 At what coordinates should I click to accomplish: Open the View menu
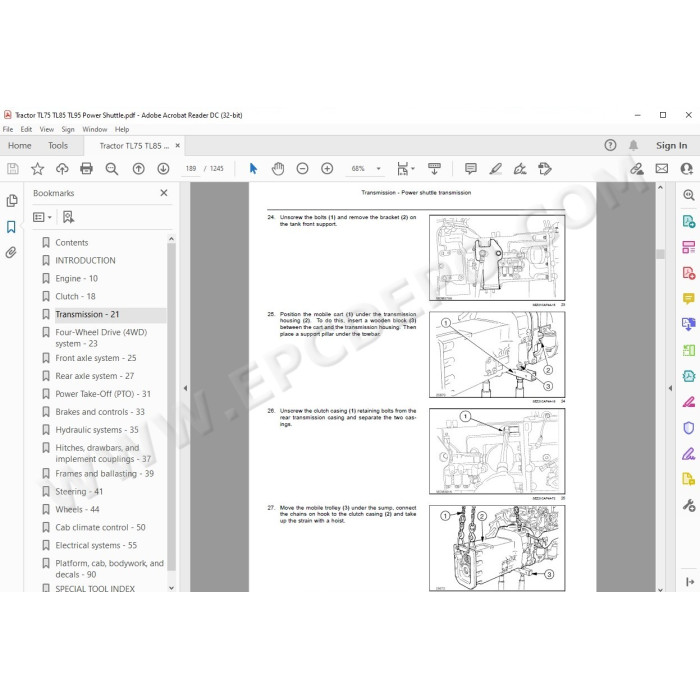pyautogui.click(x=47, y=129)
